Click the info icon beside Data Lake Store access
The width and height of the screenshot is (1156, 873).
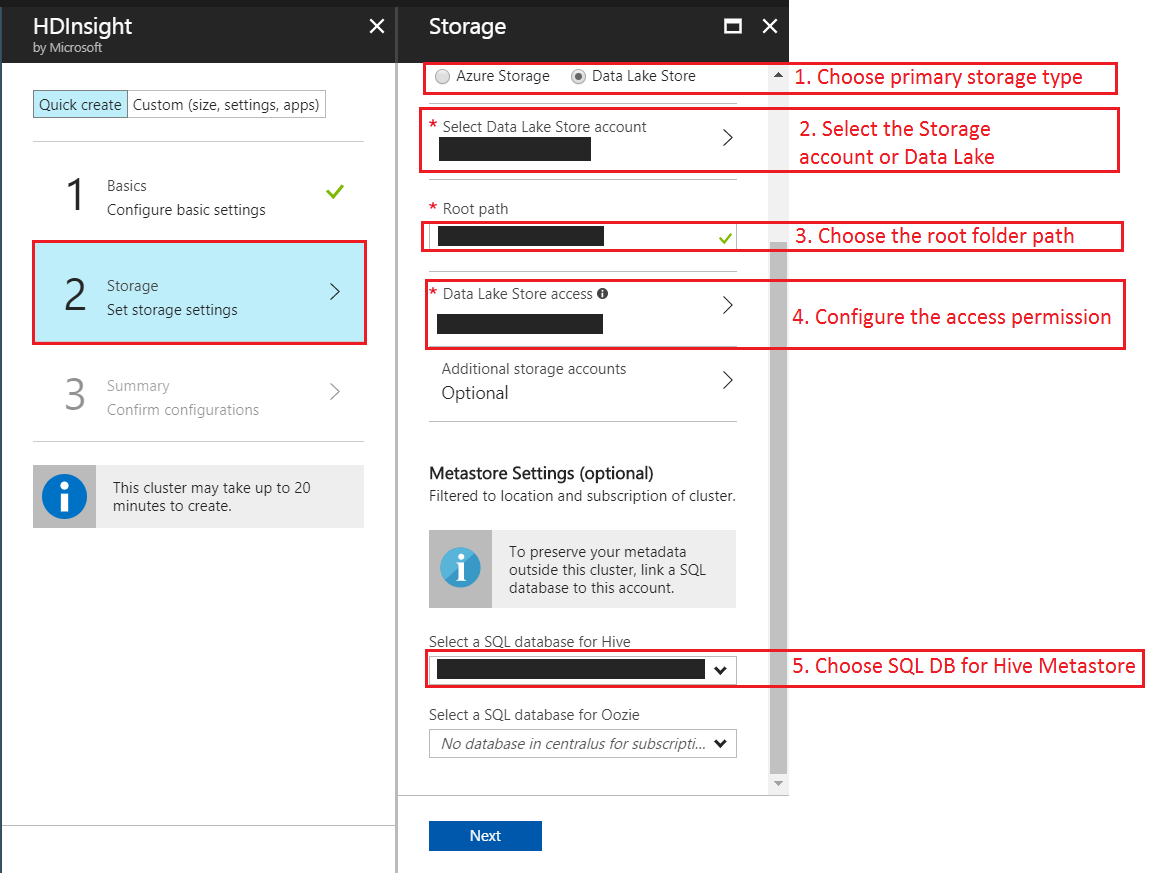click(602, 293)
